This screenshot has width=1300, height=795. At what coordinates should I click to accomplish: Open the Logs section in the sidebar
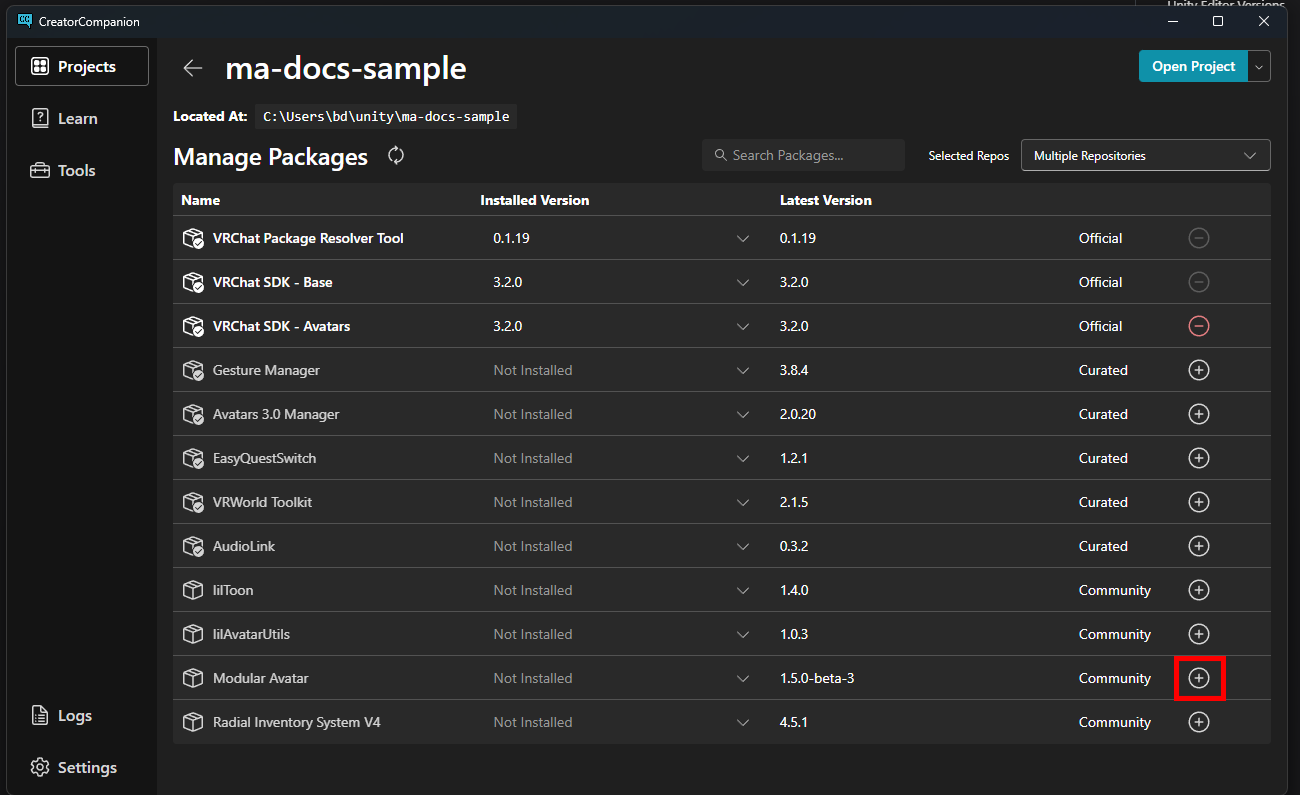(x=82, y=715)
